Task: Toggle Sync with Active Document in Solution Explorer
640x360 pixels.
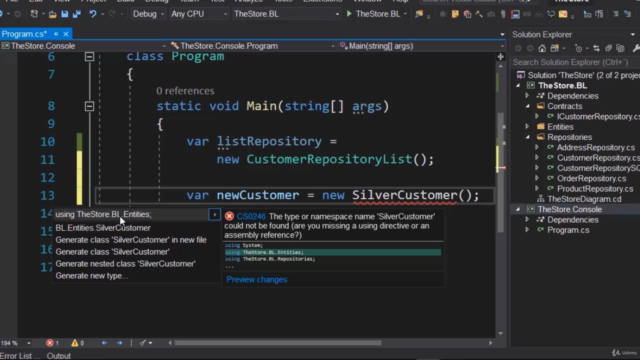Action: click(x=596, y=49)
